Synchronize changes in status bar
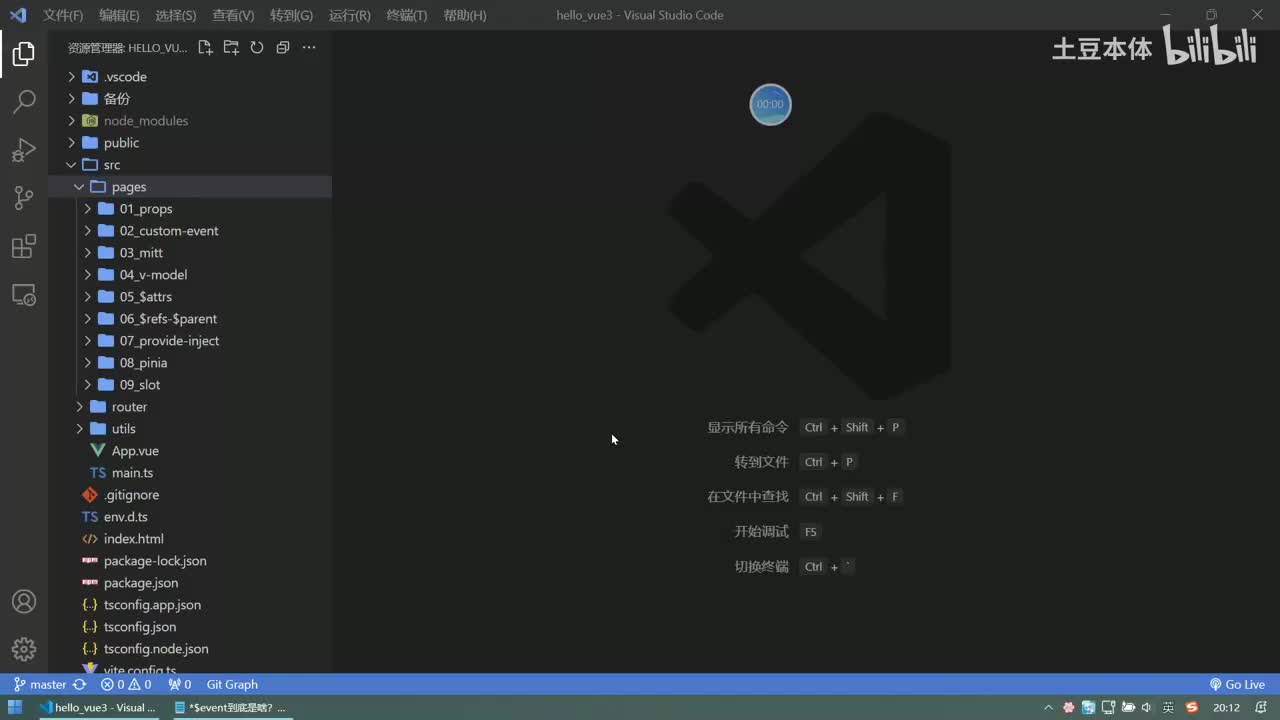1280x720 pixels. coord(80,685)
